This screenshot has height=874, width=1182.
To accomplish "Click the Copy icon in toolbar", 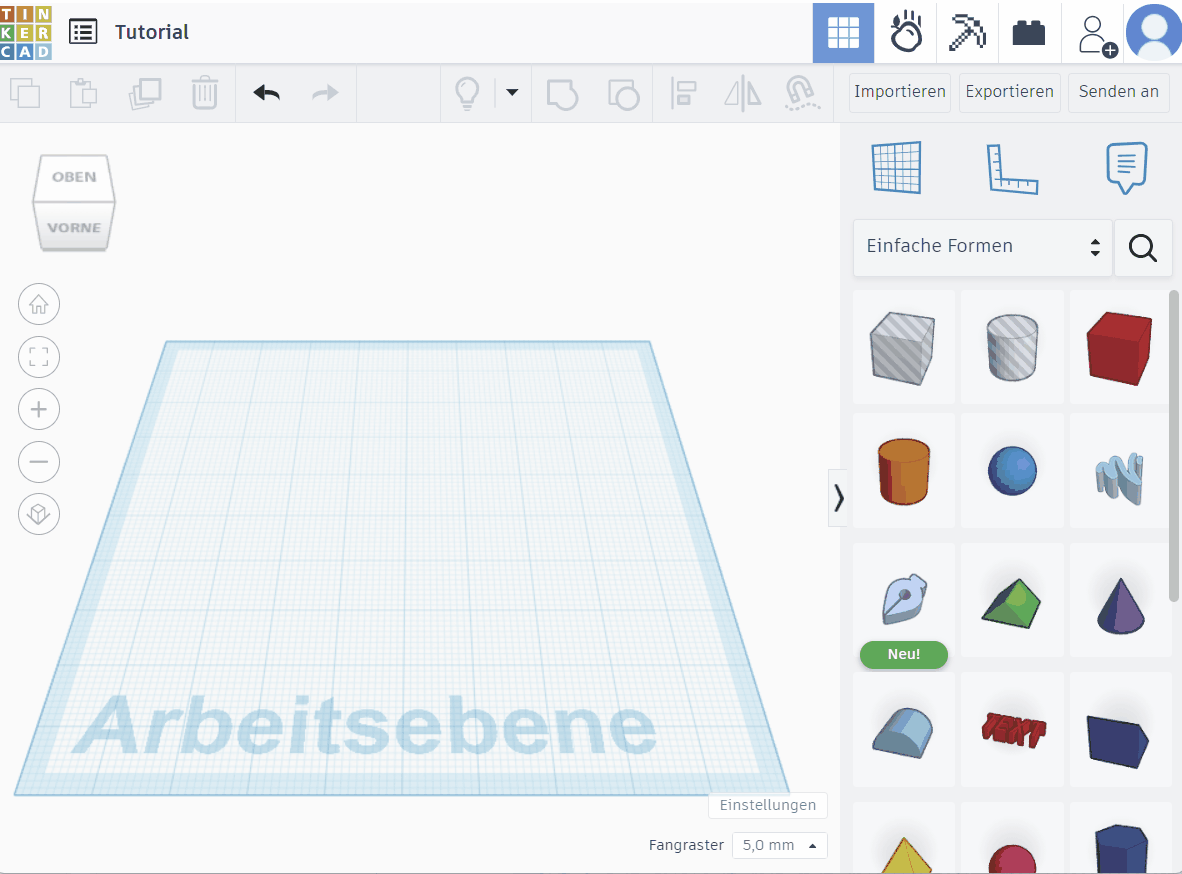I will (26, 94).
